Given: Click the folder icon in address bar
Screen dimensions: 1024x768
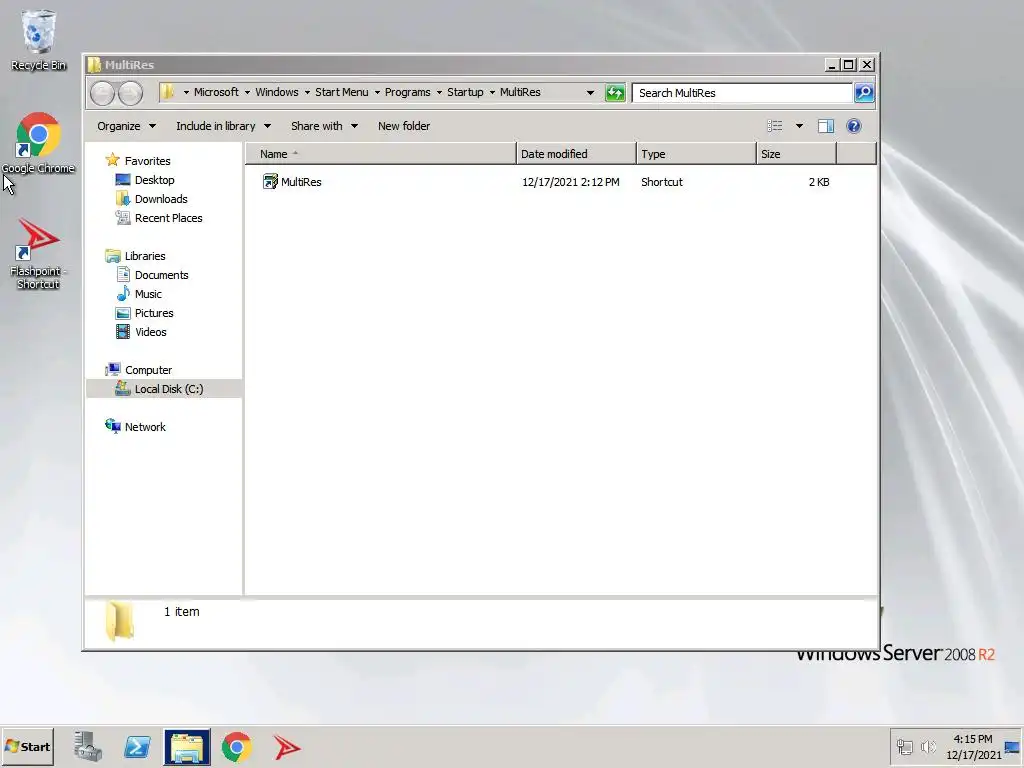Looking at the screenshot, I should click(x=167, y=92).
